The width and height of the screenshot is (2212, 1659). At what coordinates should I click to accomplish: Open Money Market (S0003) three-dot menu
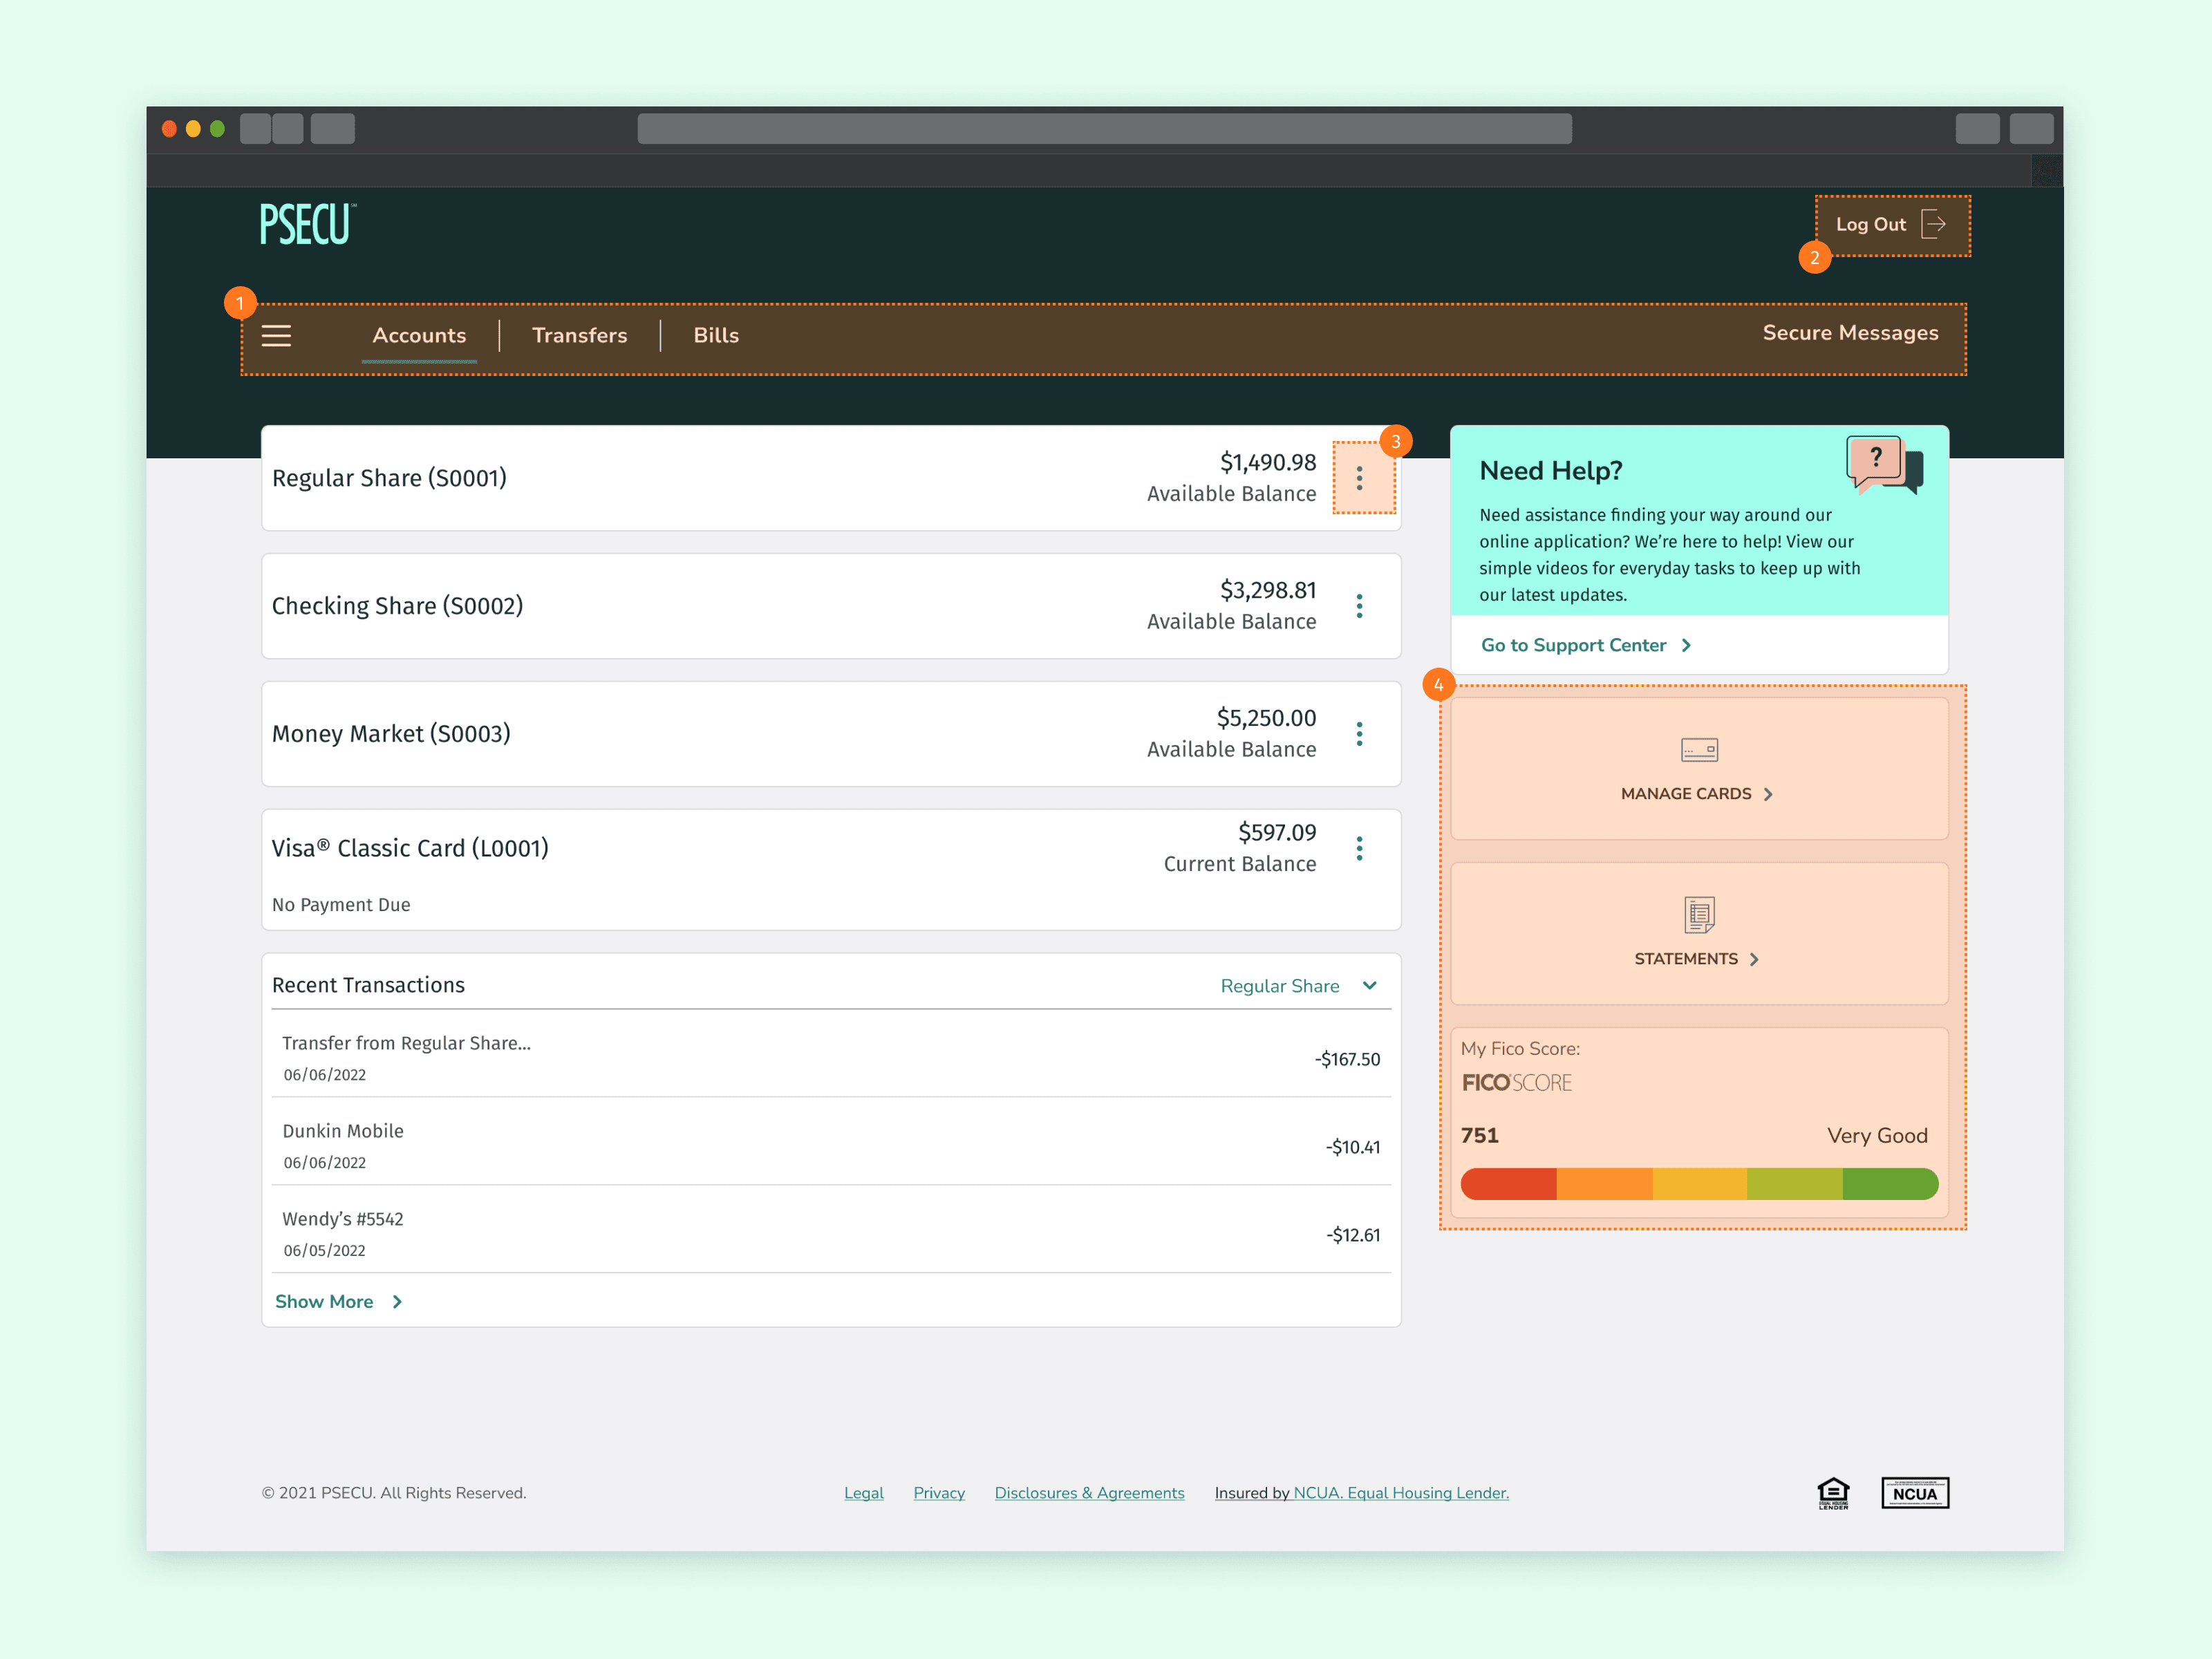(1359, 734)
